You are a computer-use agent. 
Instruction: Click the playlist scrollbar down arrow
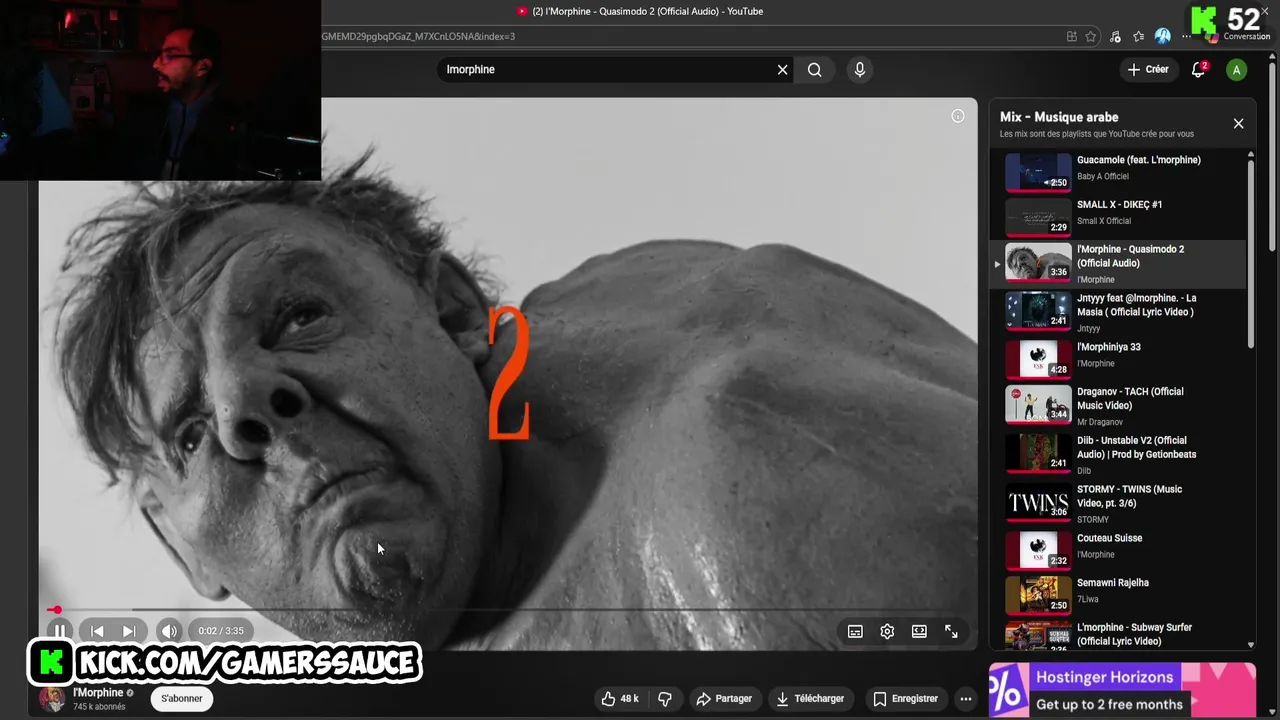pyautogui.click(x=1251, y=646)
